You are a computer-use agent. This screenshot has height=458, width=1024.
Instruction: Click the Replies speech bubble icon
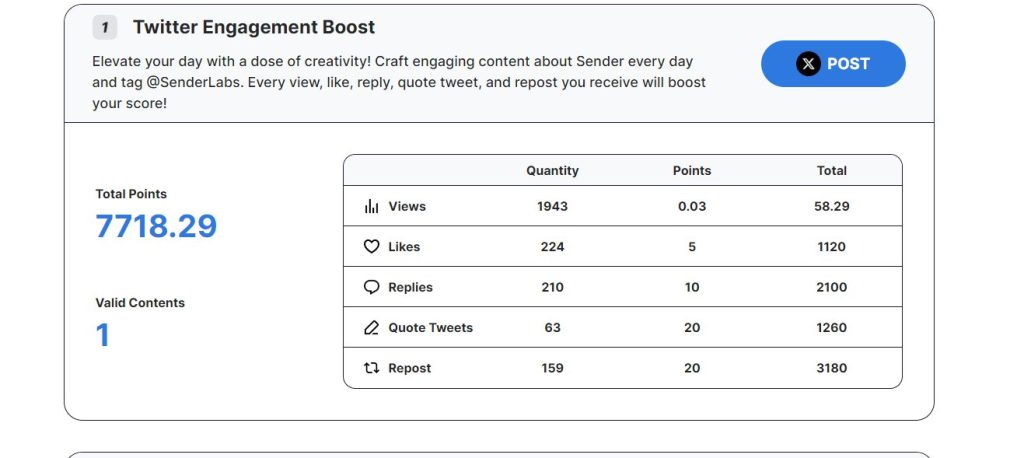click(372, 287)
